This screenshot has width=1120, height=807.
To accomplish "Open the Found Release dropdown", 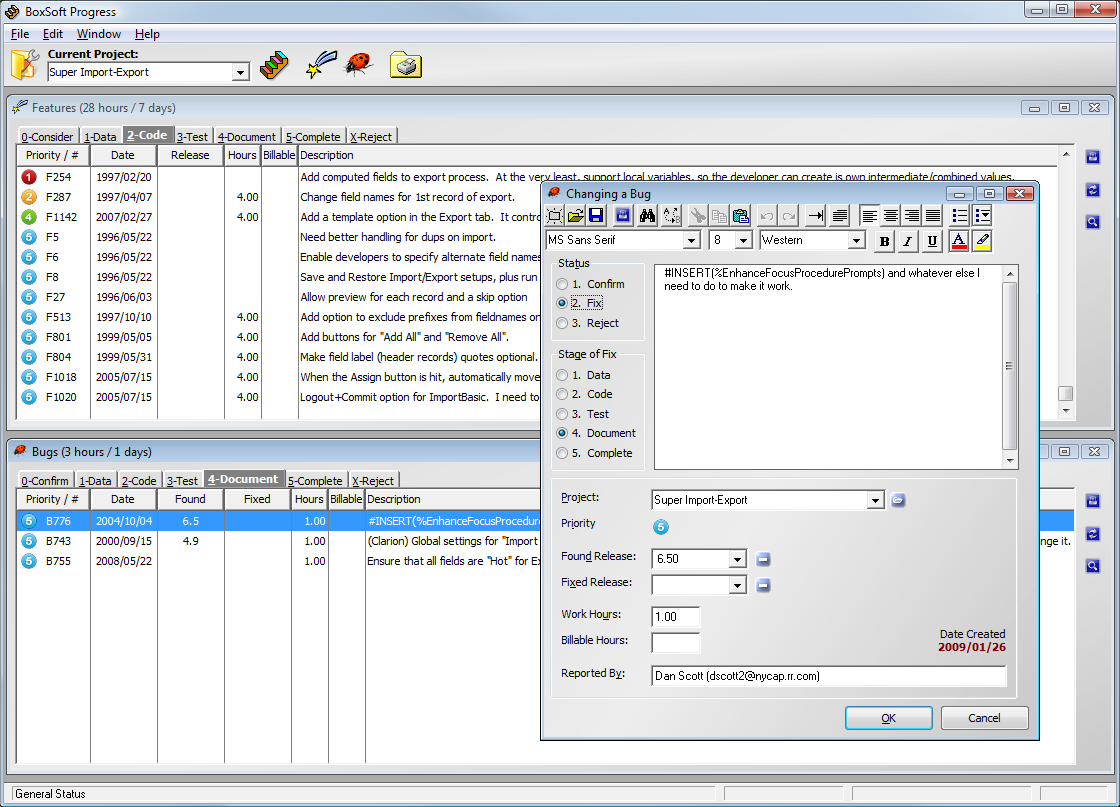I will [x=738, y=559].
